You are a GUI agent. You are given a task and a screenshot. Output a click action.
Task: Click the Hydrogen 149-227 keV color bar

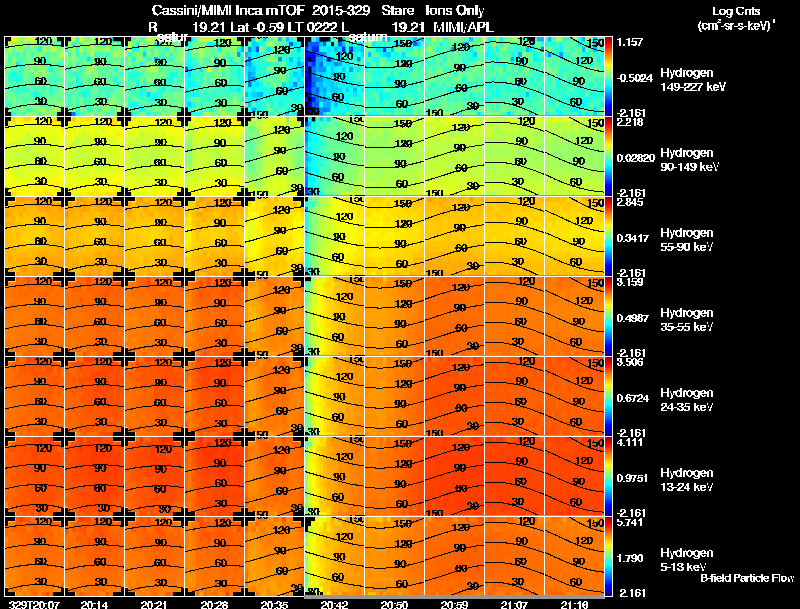[x=608, y=77]
